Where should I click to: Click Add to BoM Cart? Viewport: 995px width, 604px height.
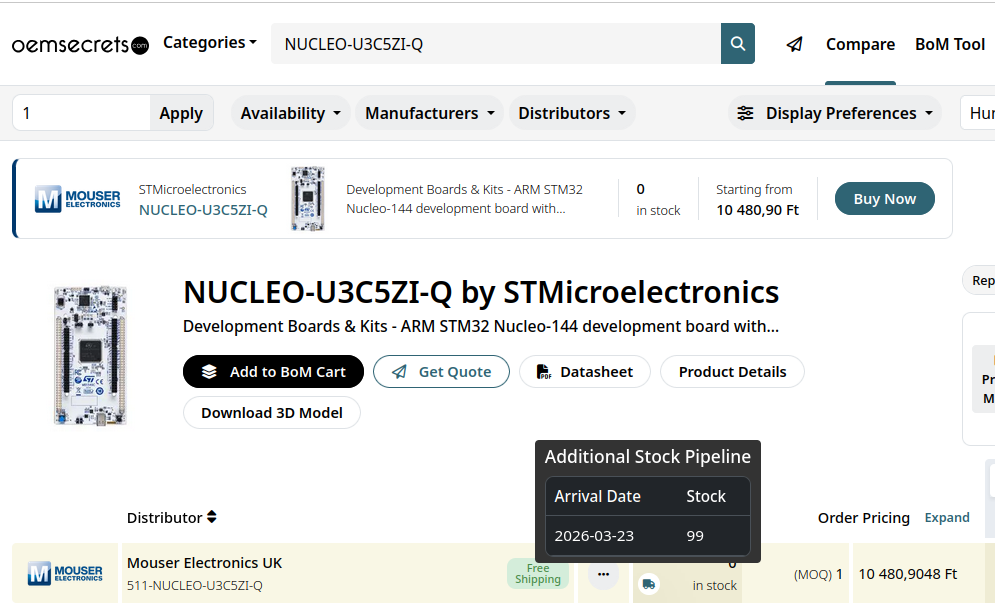point(273,372)
